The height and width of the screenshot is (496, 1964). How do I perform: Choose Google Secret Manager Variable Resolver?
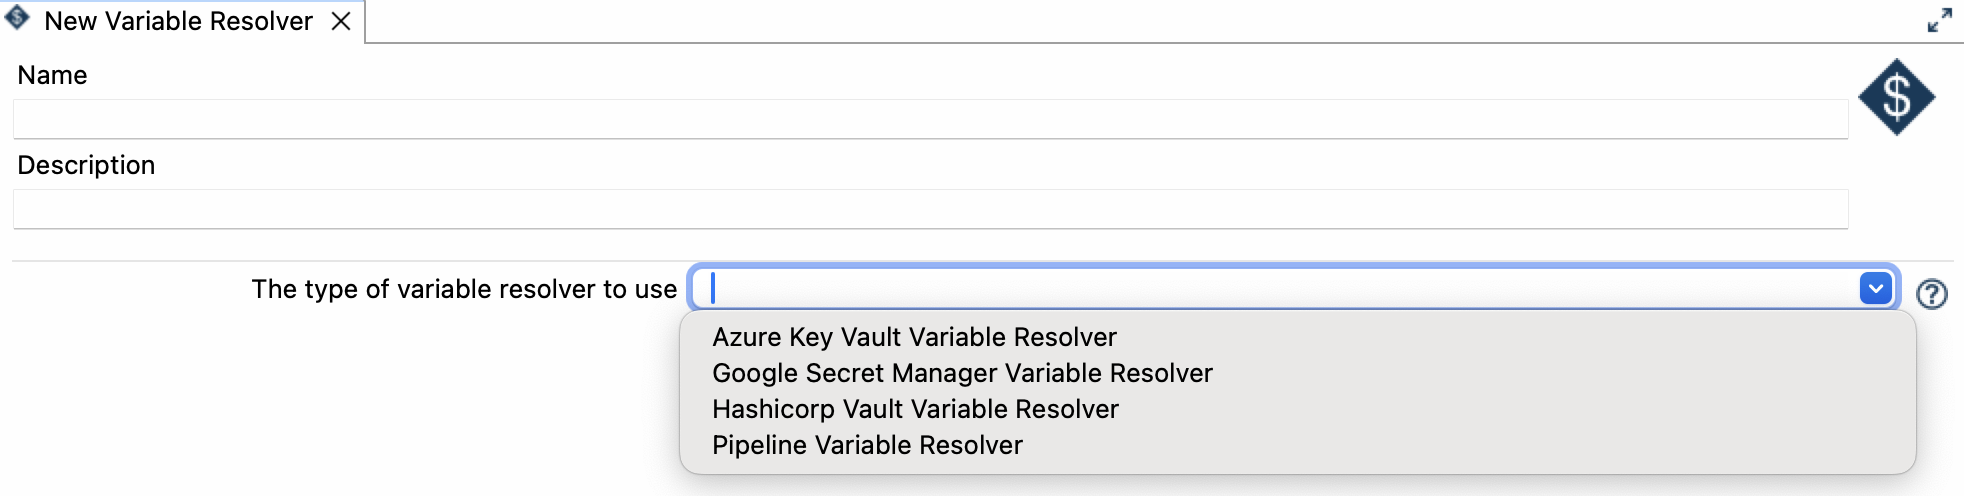(962, 373)
